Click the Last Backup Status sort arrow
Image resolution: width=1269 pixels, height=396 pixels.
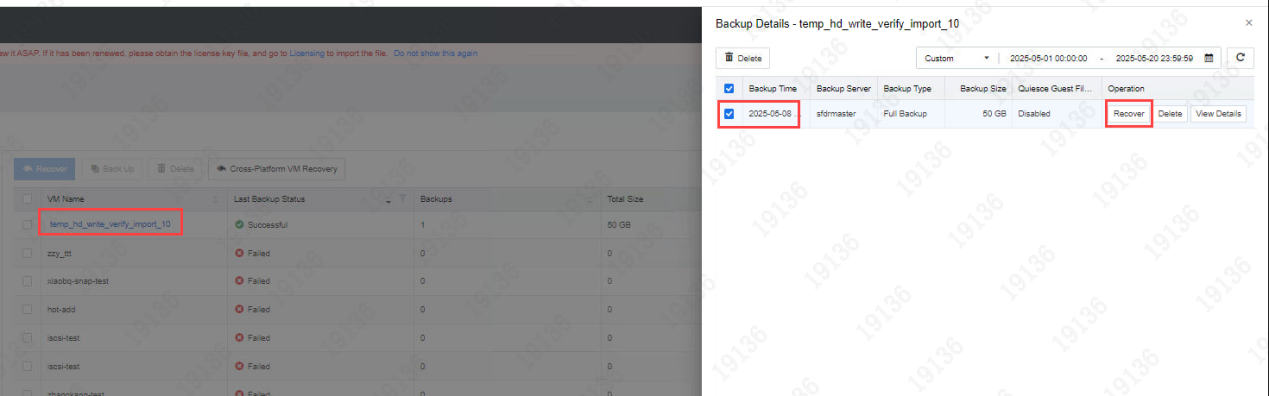pos(389,201)
